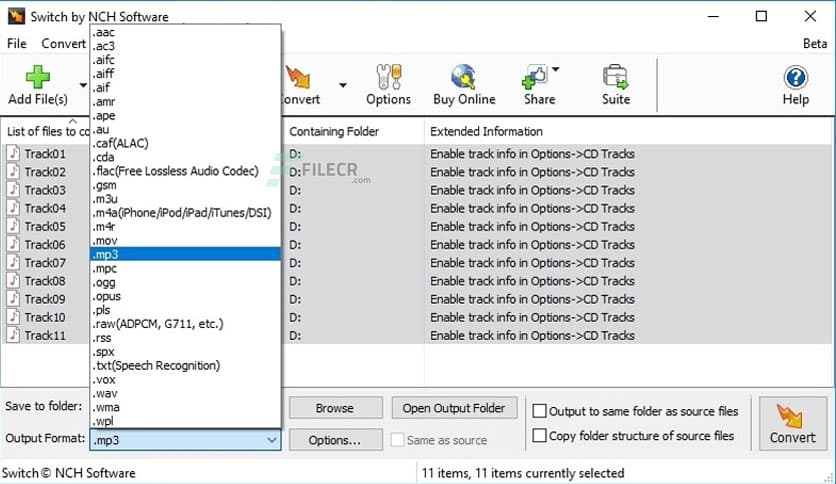Click the Open Output Folder button
836x484 pixels.
click(x=454, y=408)
